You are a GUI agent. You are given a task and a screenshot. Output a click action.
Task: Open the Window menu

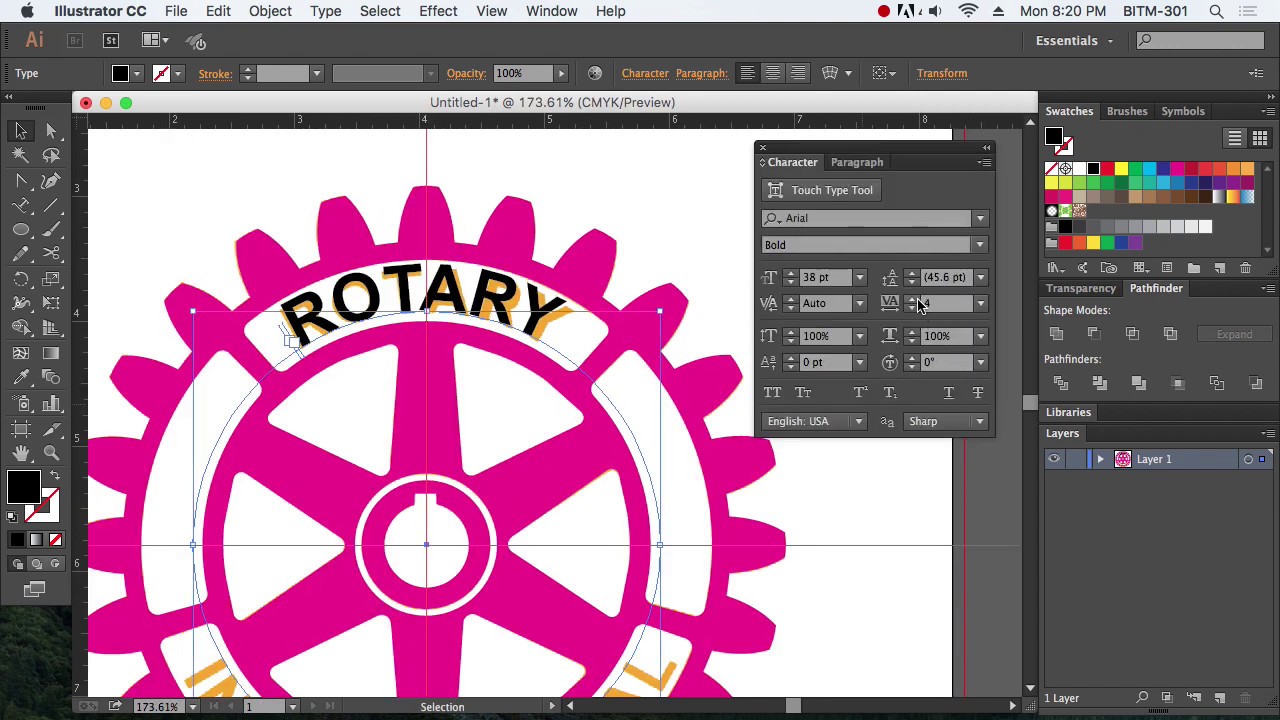click(551, 11)
